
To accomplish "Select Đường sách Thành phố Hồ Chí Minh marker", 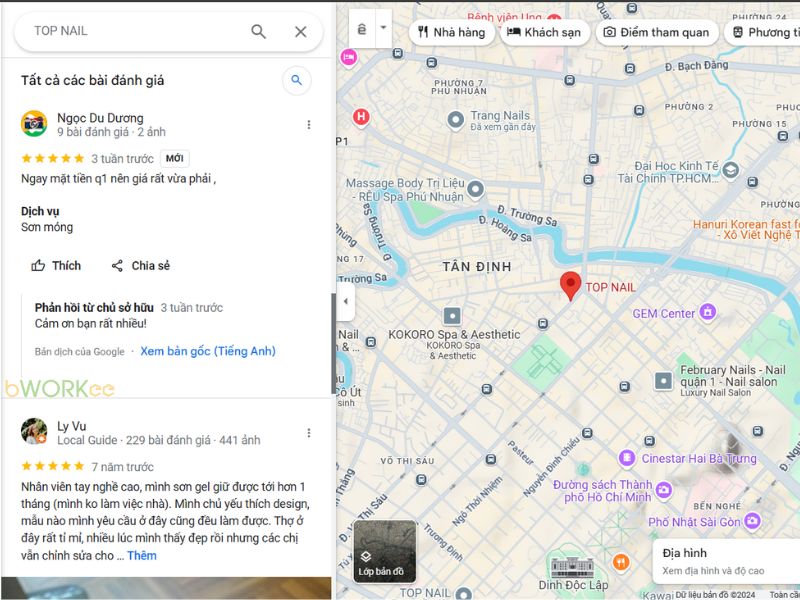I will [664, 490].
